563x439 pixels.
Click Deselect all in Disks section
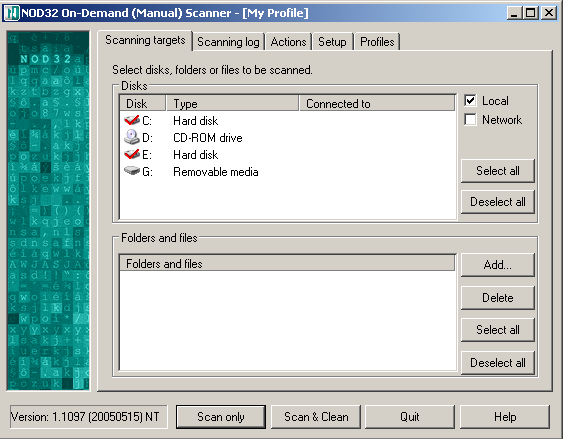tap(498, 202)
